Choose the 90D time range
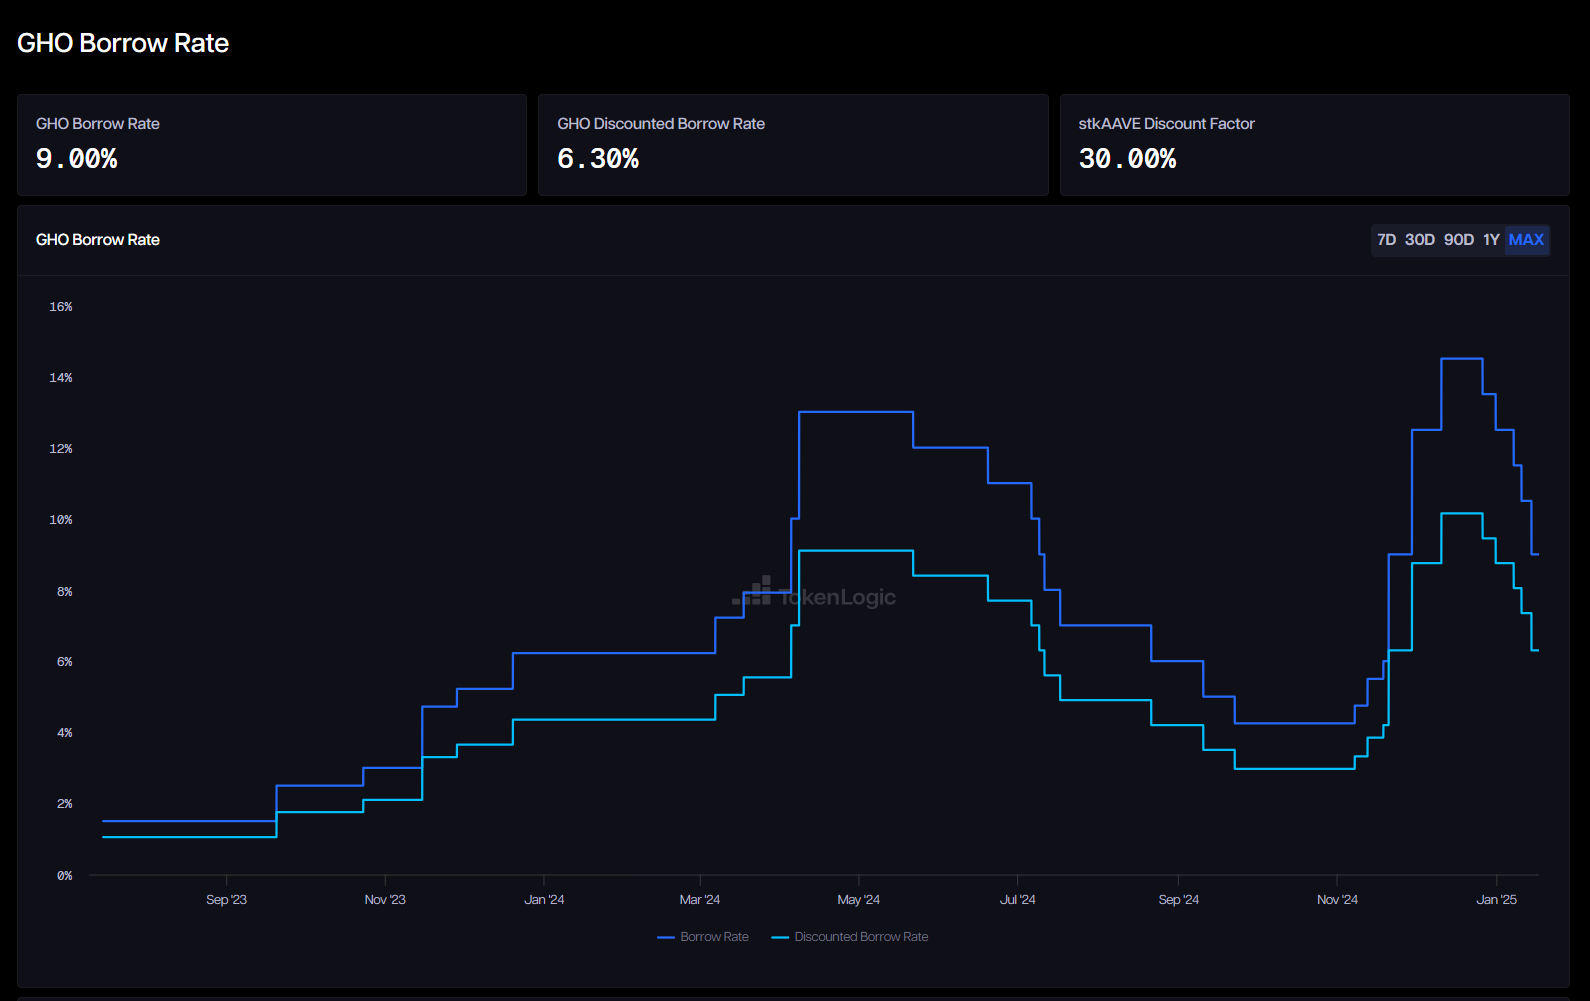Viewport: 1590px width, 1001px height. coord(1458,240)
